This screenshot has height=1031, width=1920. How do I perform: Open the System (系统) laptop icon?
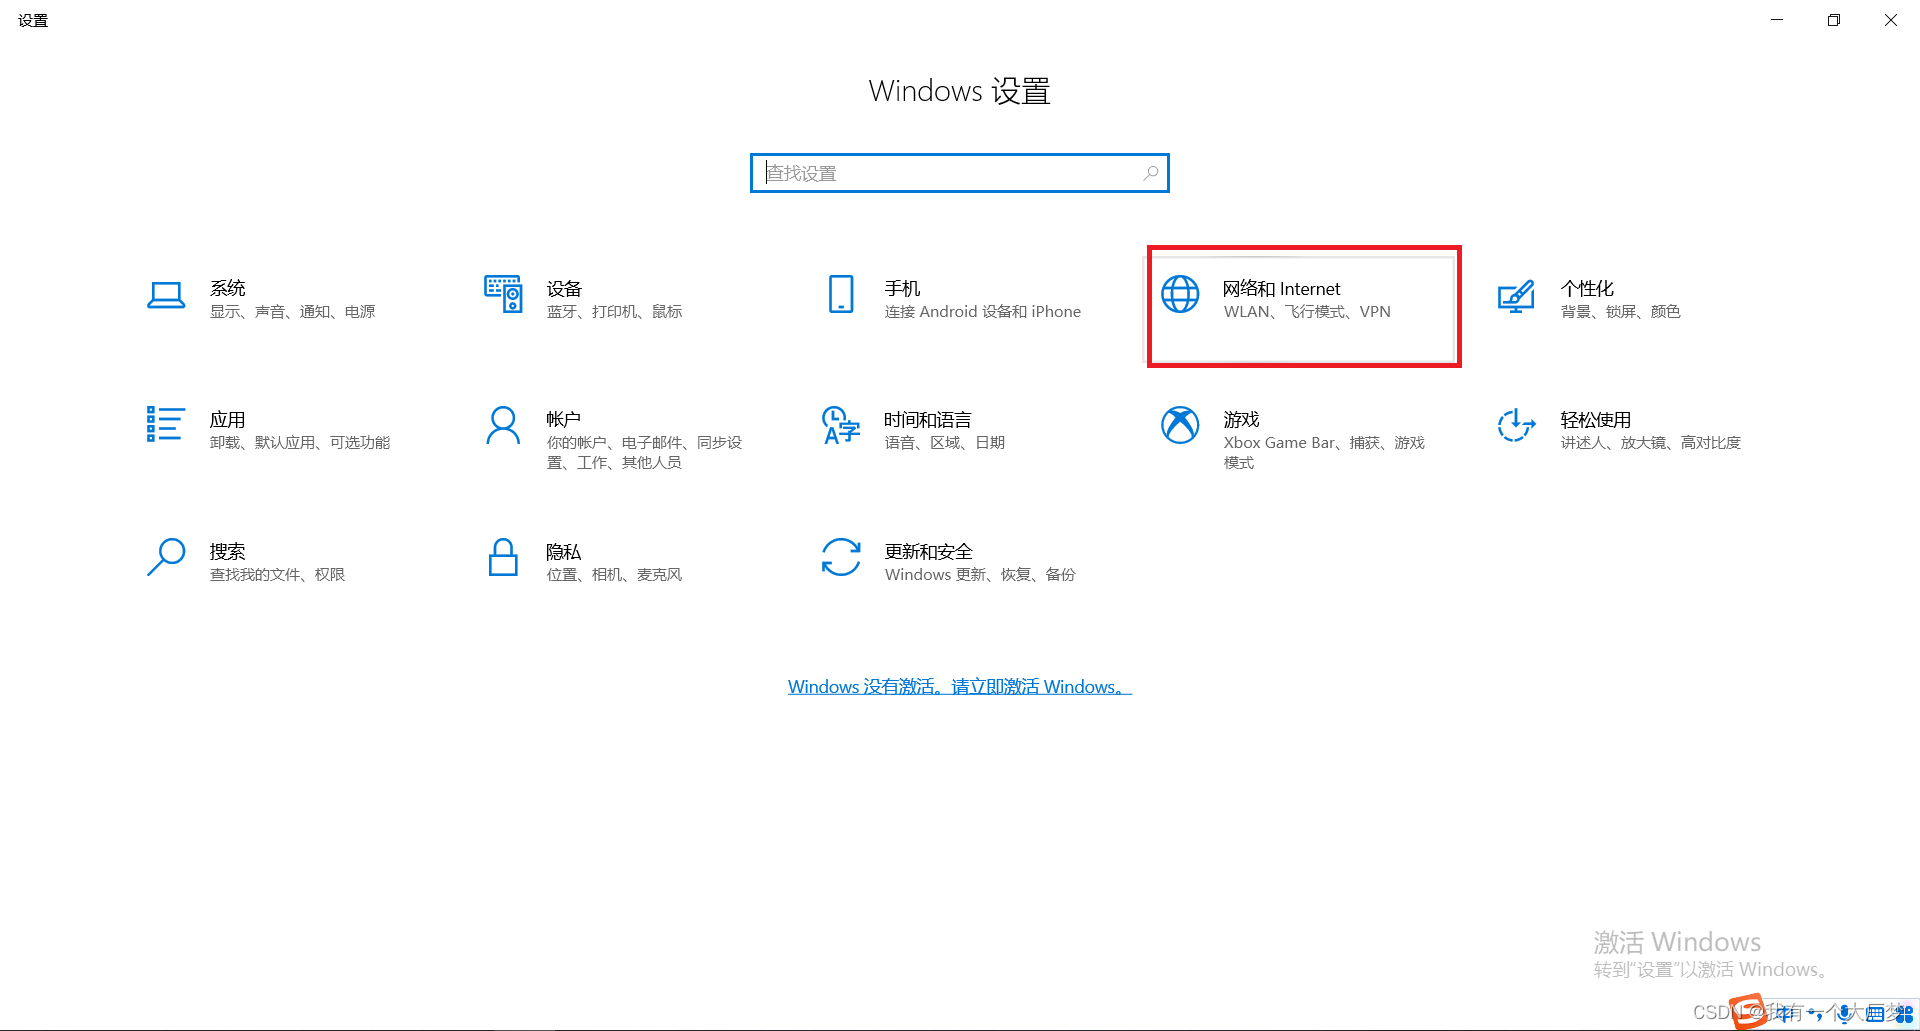pyautogui.click(x=166, y=295)
